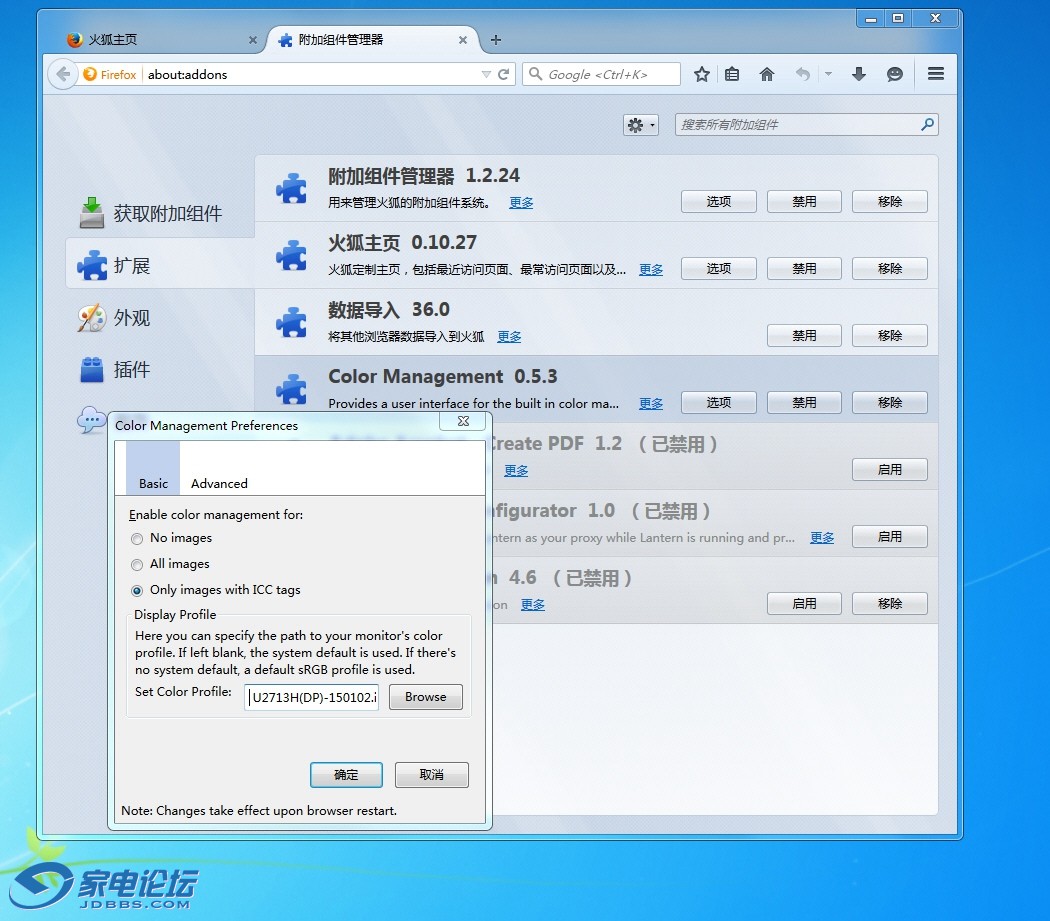Open the hamburger menu icon

(x=936, y=74)
